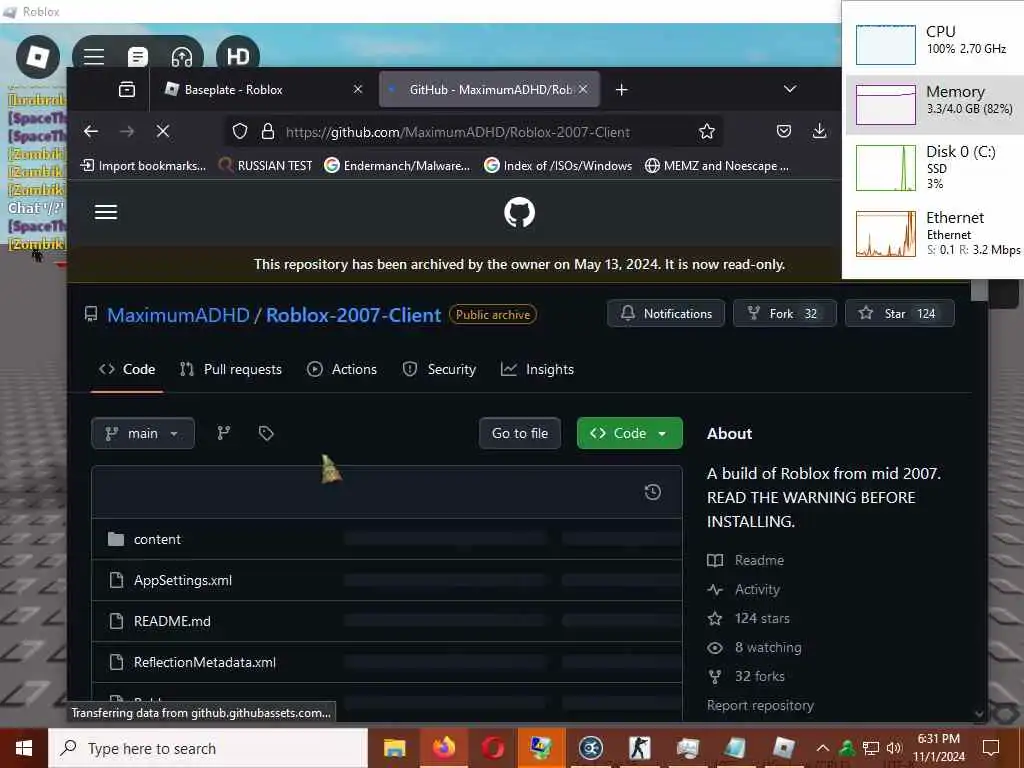
Task: Open the Firefox downloads arrow icon
Action: point(819,132)
